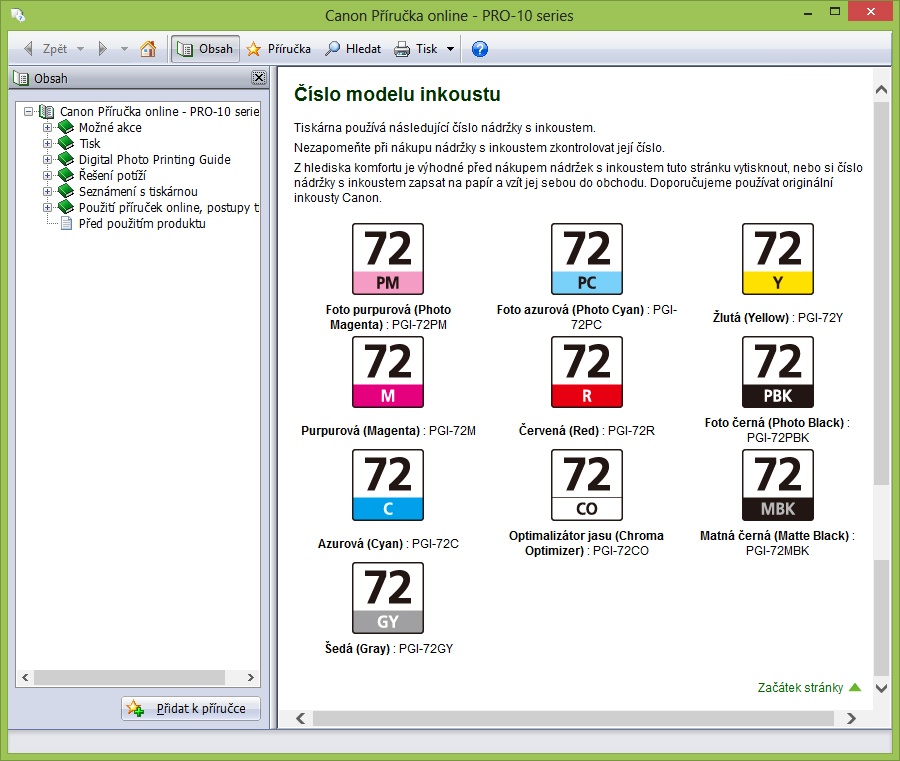Go to the Home page icon
Screen dimensions: 900x761
[148, 49]
